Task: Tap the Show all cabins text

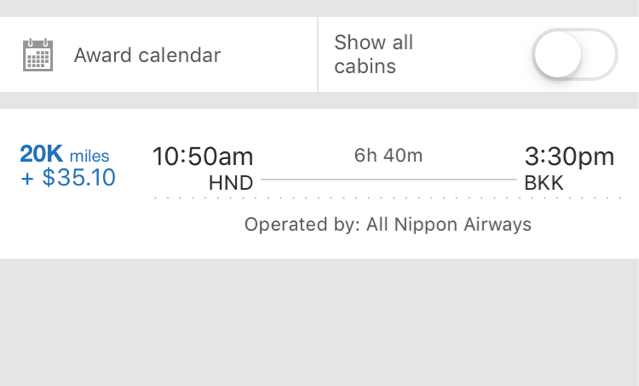Action: click(x=374, y=54)
